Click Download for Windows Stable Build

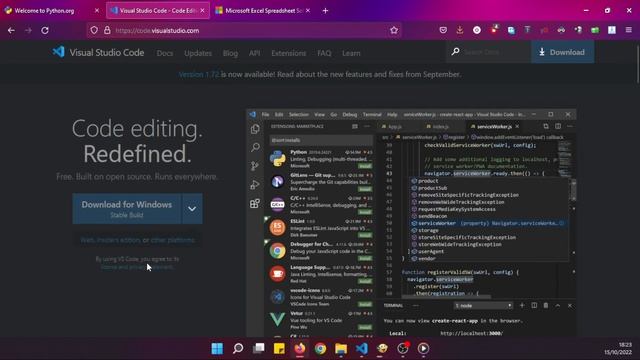[127, 209]
